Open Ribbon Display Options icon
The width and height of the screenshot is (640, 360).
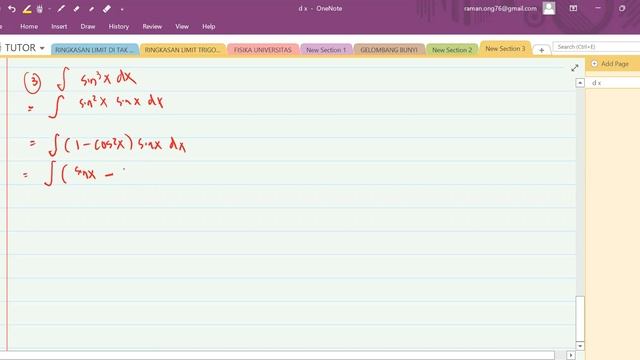tap(573, 8)
